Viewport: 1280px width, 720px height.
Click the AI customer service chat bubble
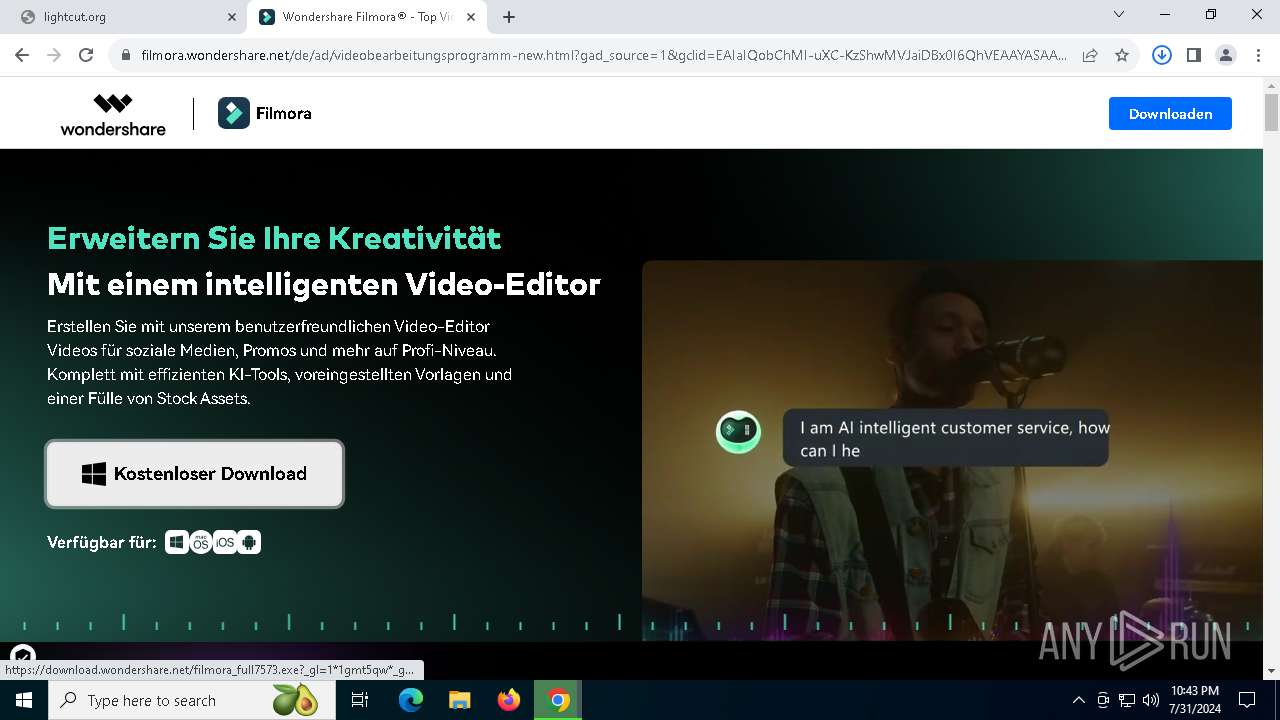945,438
